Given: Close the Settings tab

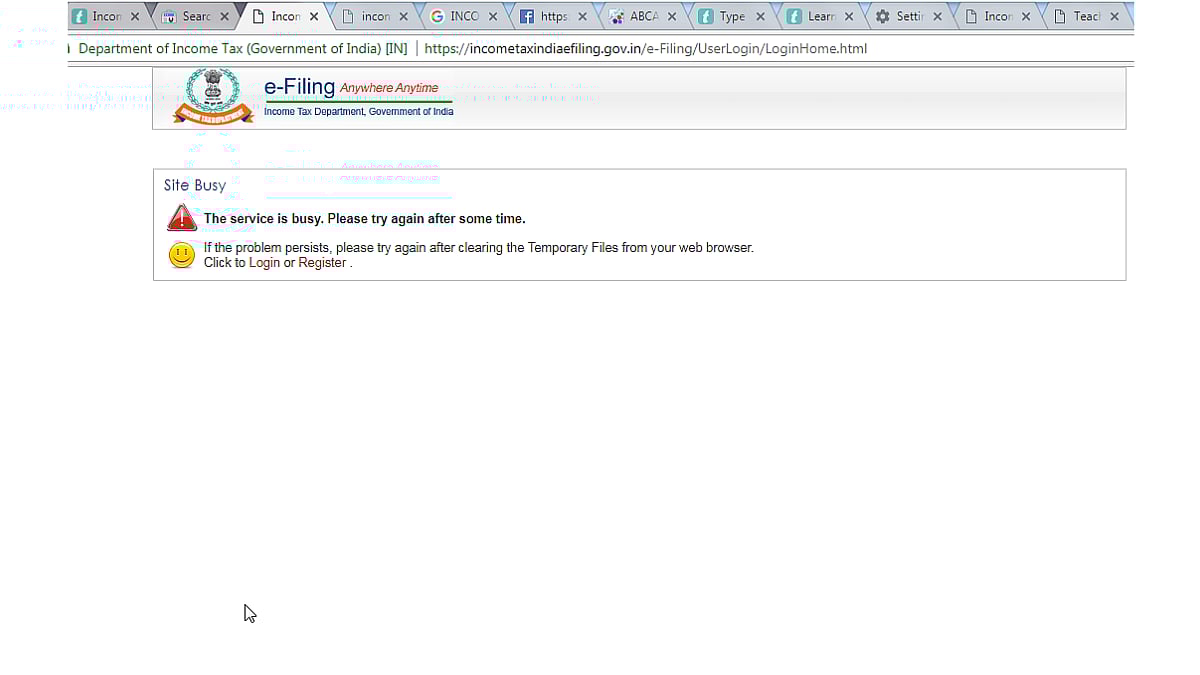Looking at the screenshot, I should [937, 17].
